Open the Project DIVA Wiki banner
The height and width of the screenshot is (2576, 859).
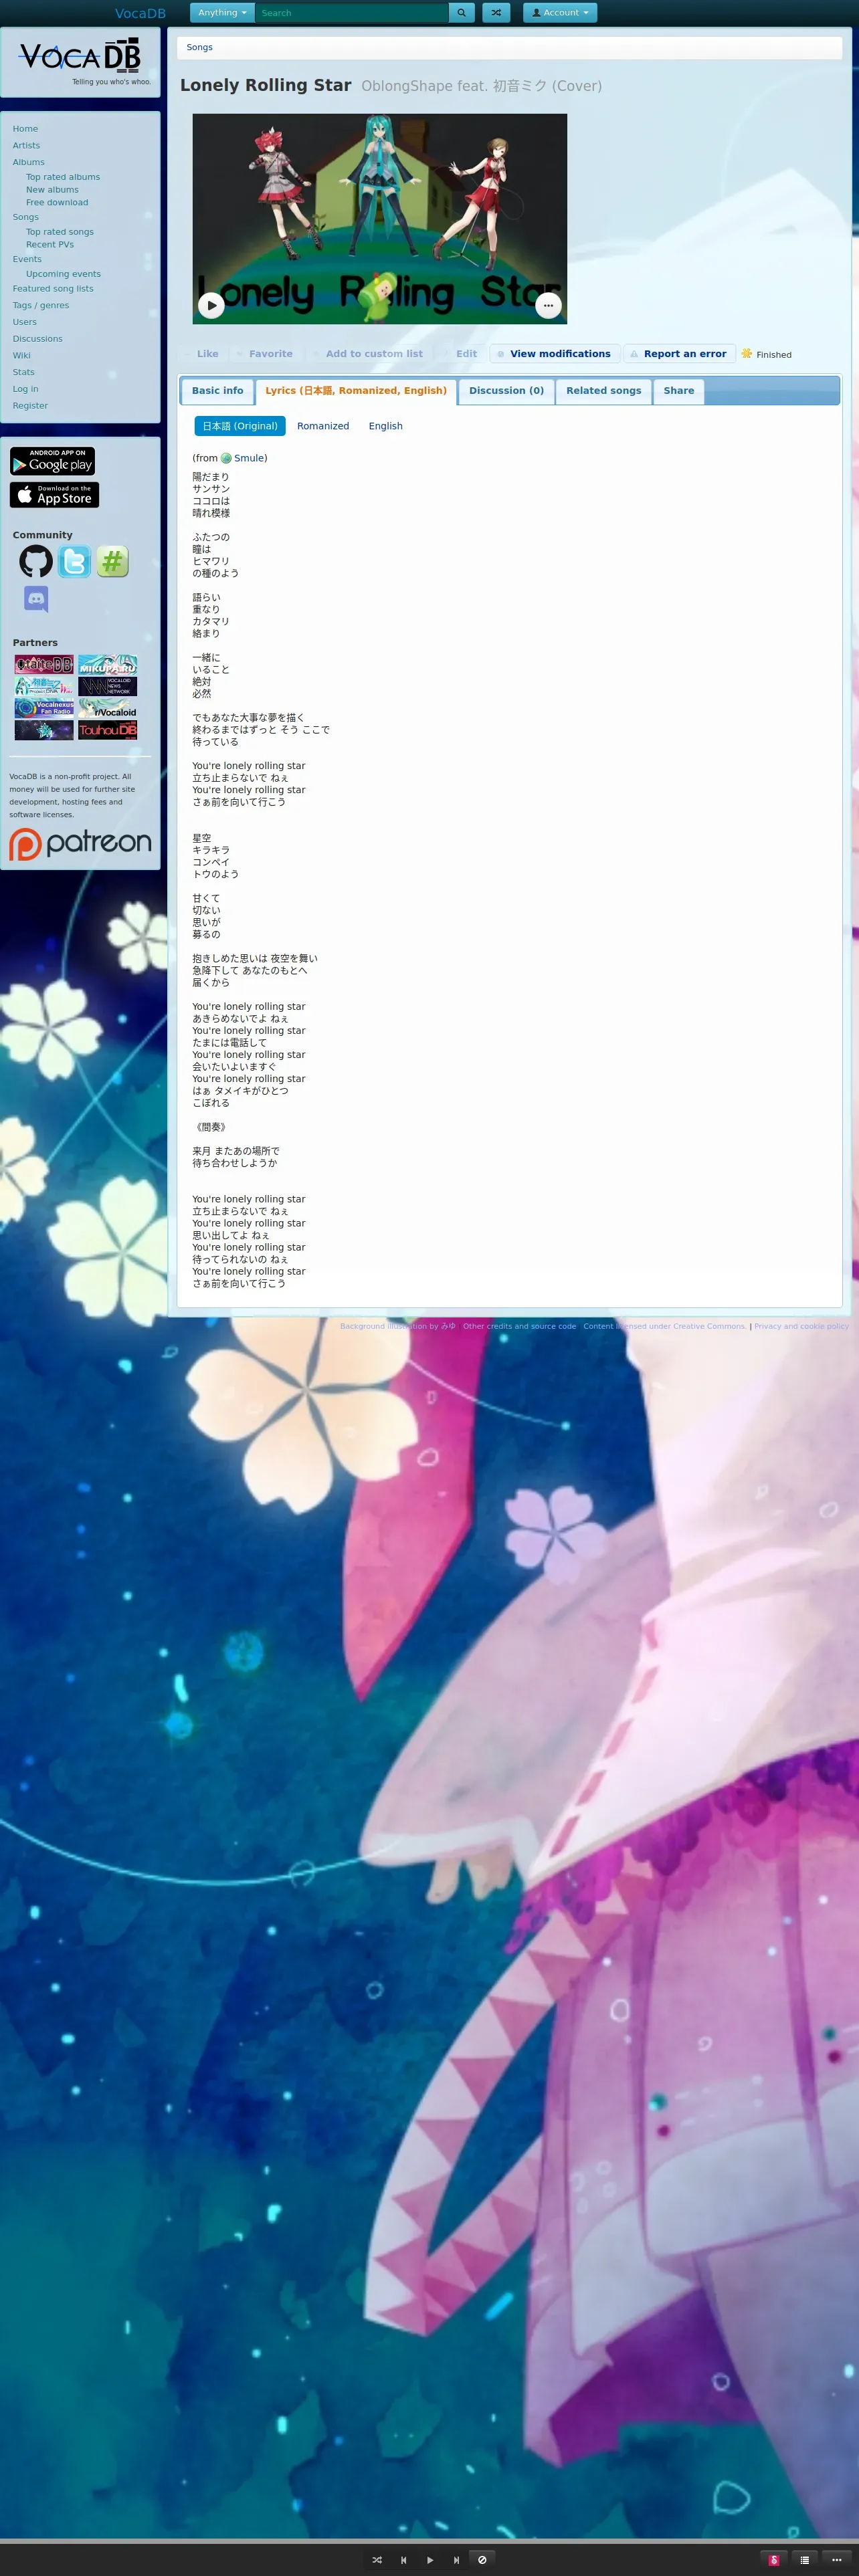pyautogui.click(x=44, y=686)
